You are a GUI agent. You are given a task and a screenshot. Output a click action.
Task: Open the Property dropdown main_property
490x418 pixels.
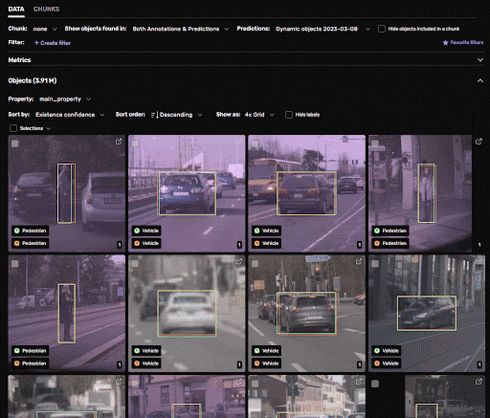[65, 99]
